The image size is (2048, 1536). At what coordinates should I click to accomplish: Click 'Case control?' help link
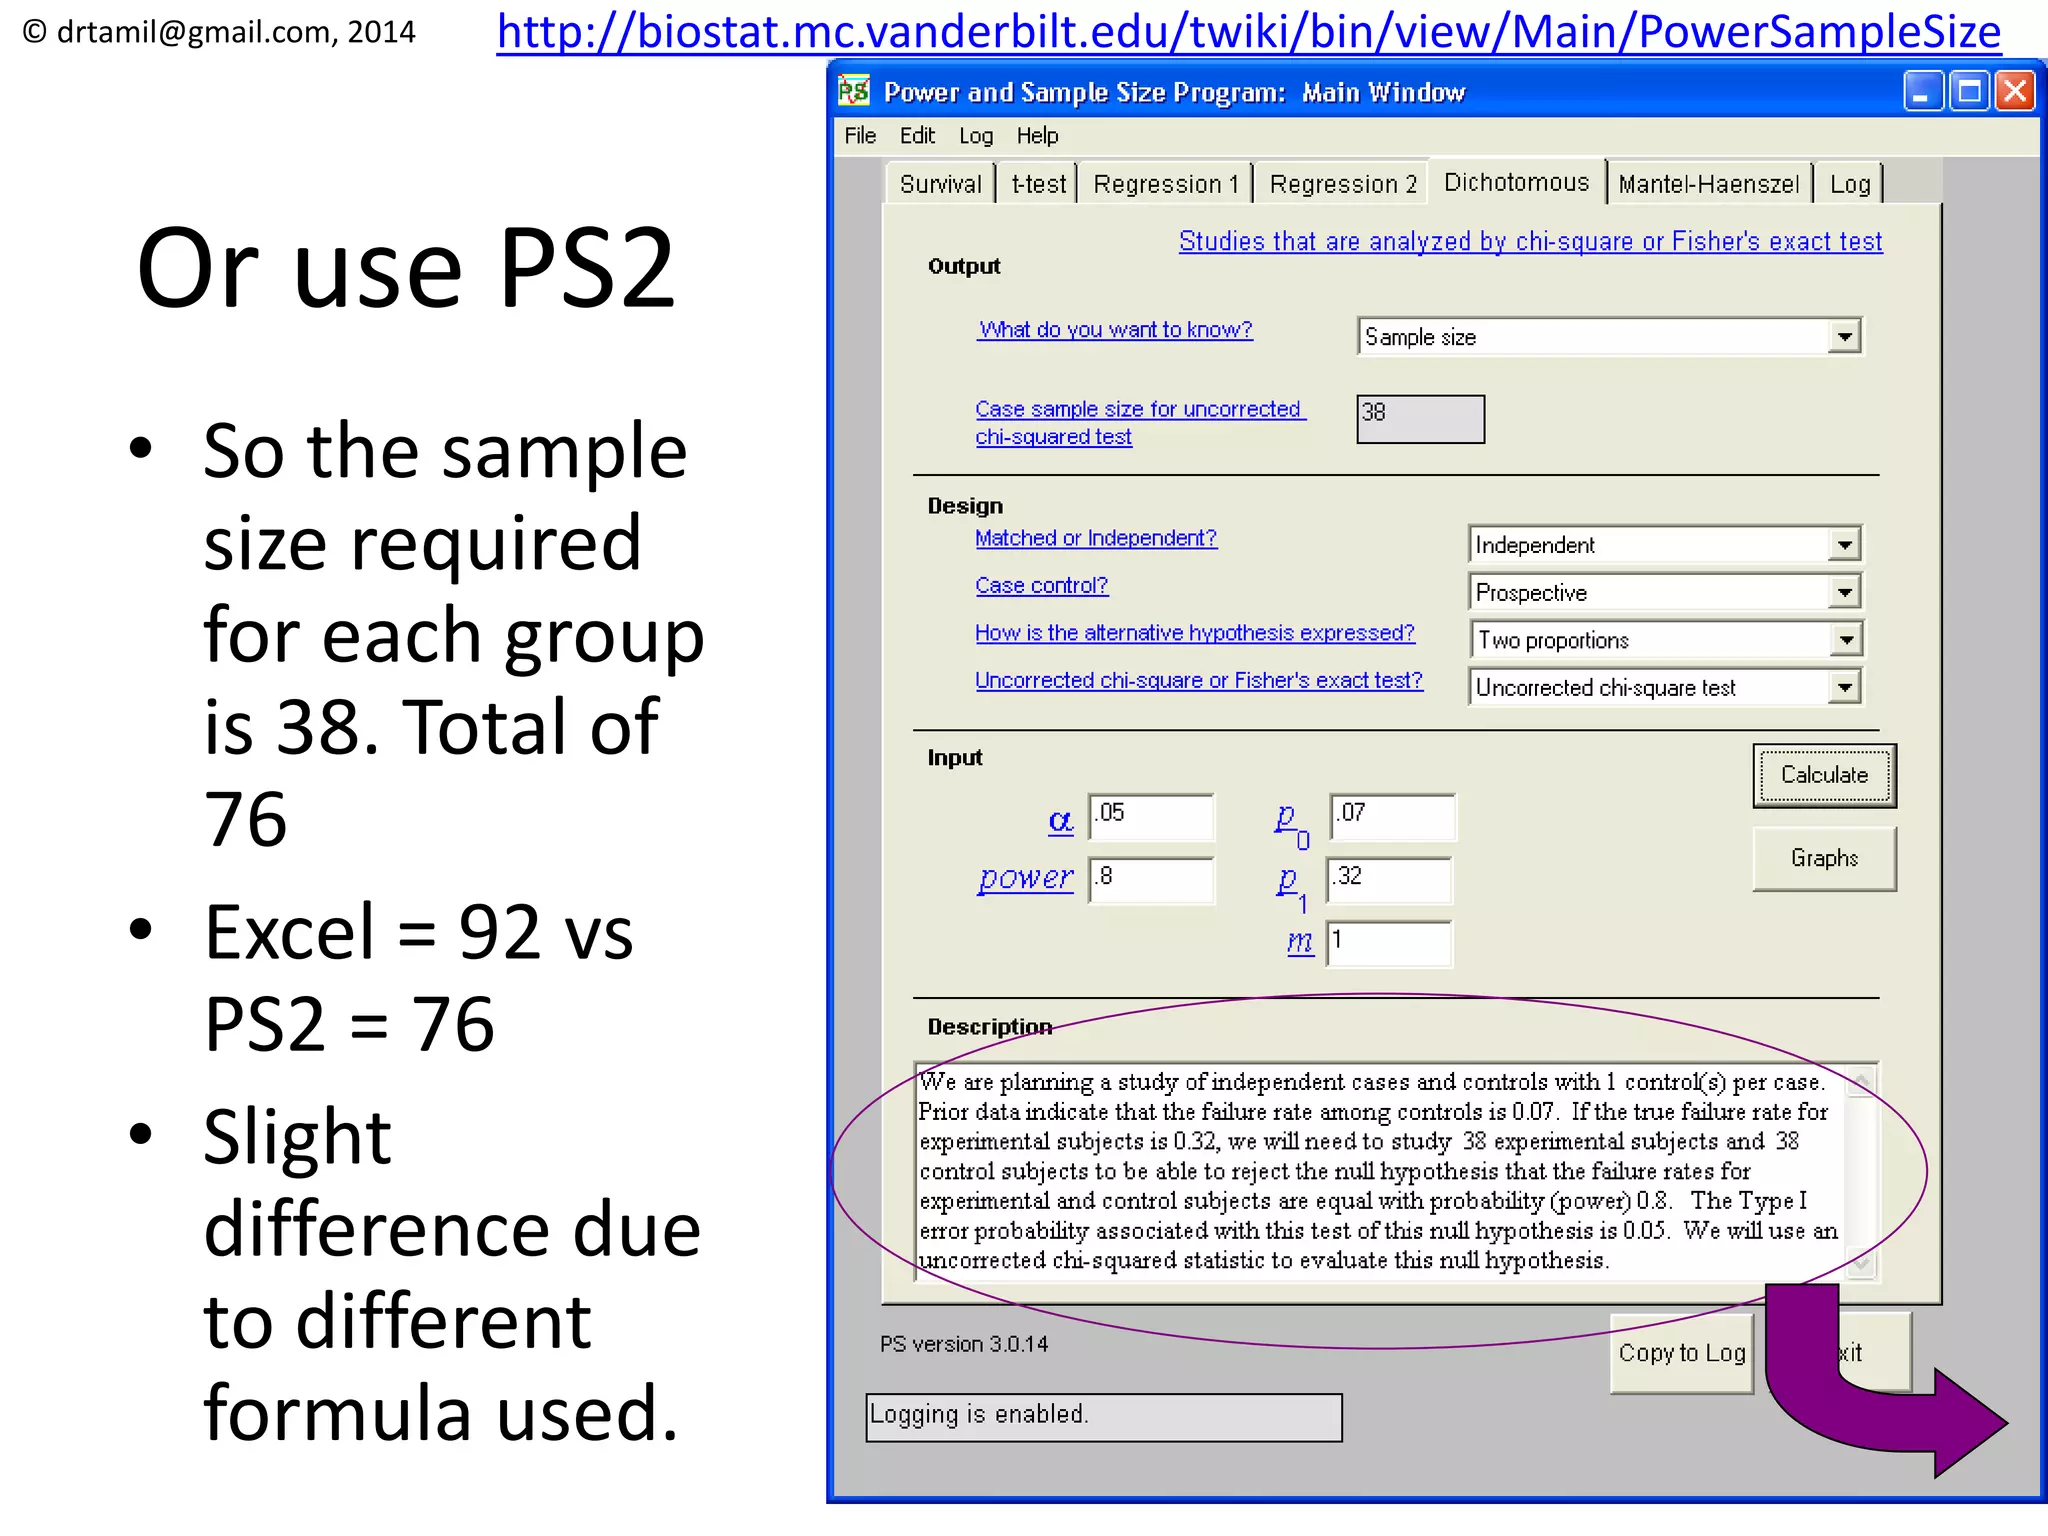click(1041, 585)
